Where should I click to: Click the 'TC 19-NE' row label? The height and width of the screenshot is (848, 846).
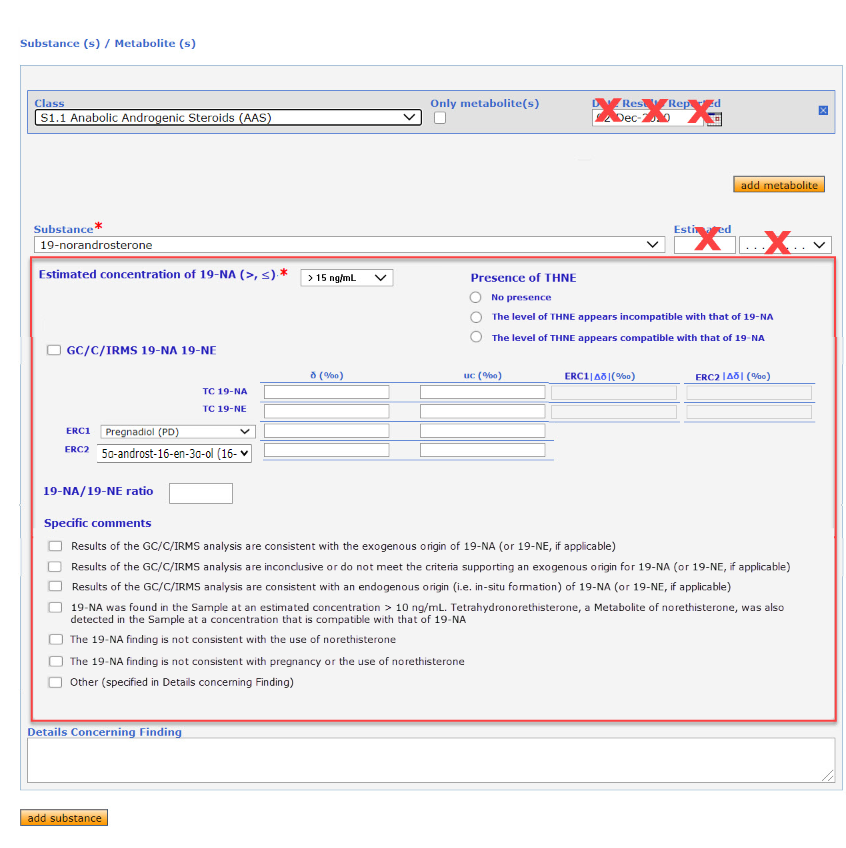pyautogui.click(x=224, y=409)
